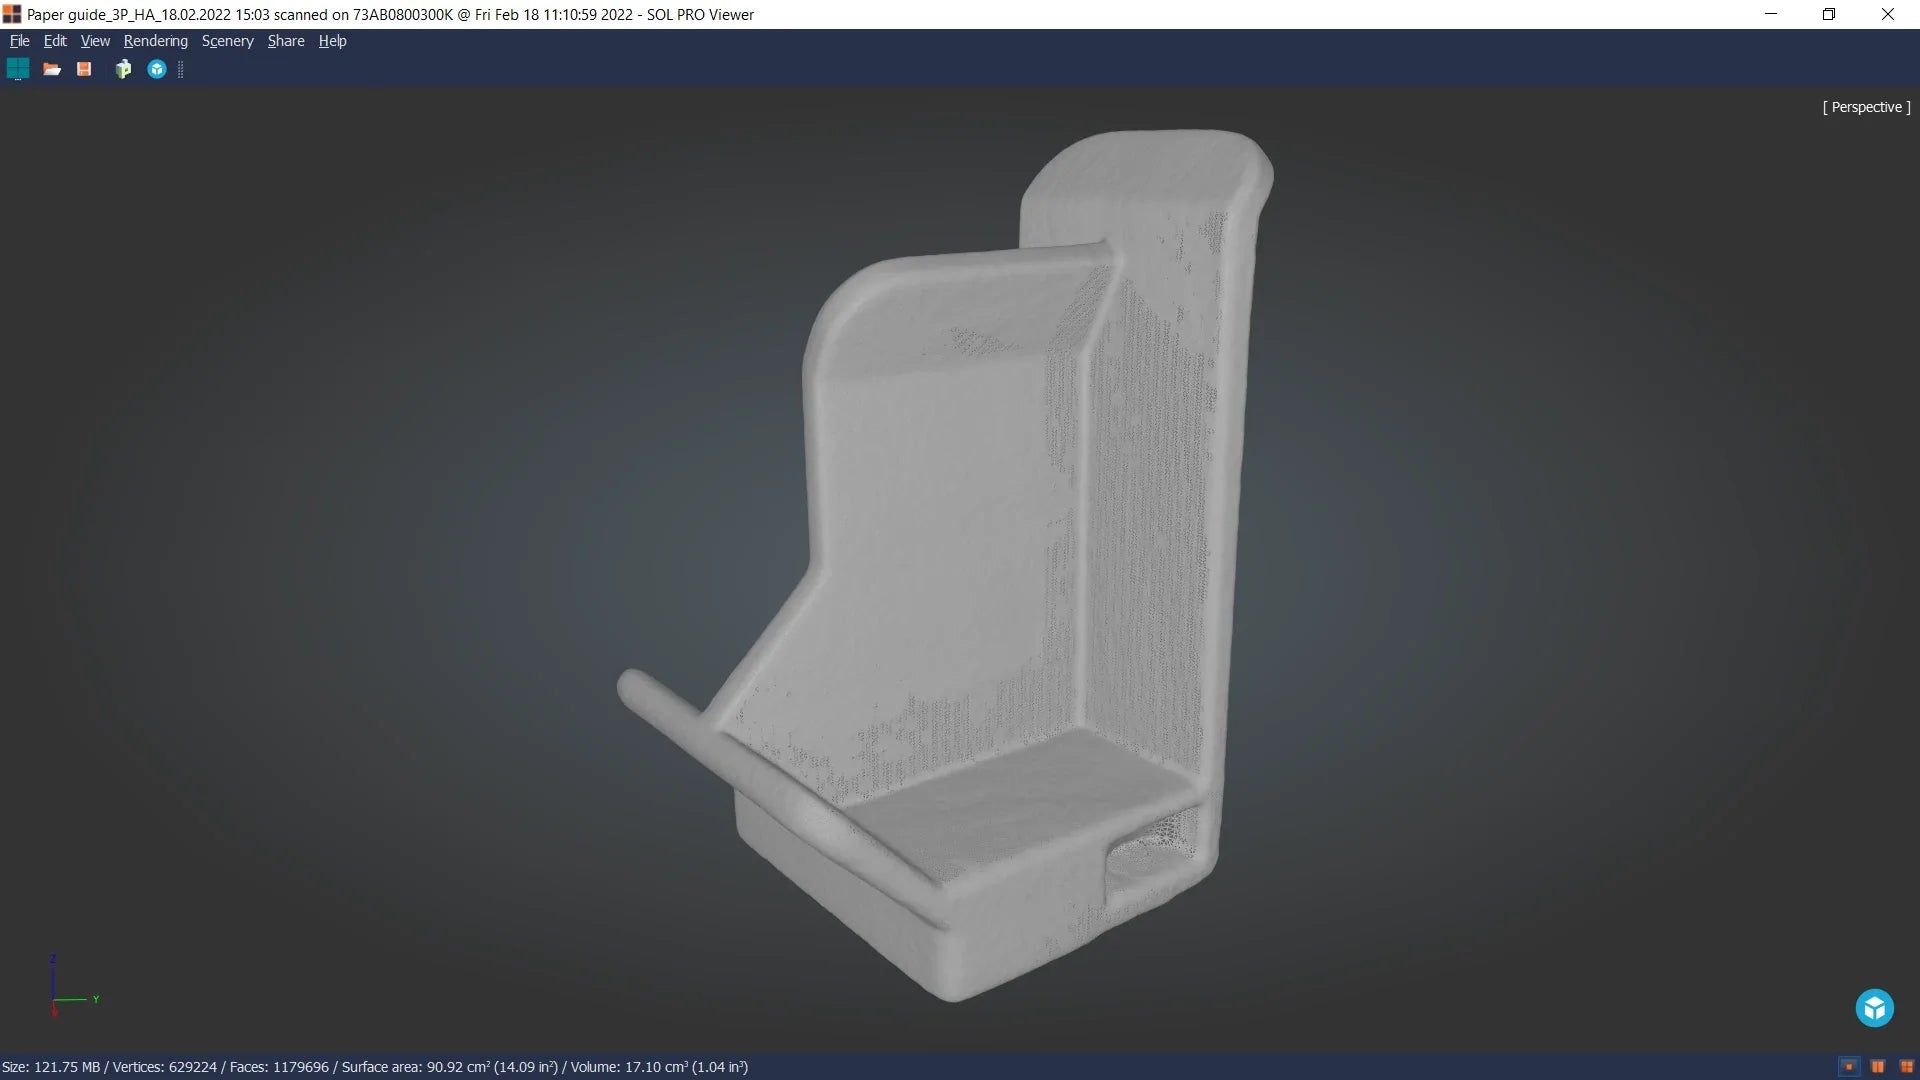Click the blue SOL PRO branding icon bottom-right

pos(1875,1007)
